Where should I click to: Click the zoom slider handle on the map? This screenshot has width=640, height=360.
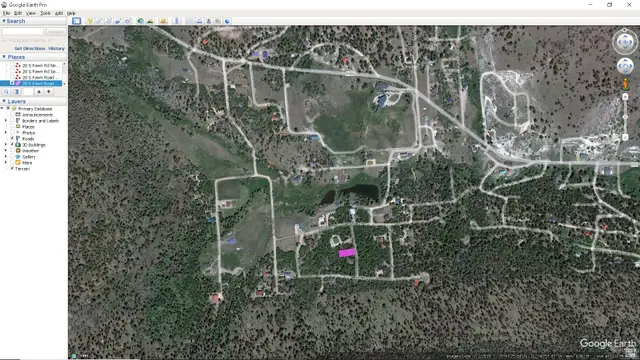point(625,117)
